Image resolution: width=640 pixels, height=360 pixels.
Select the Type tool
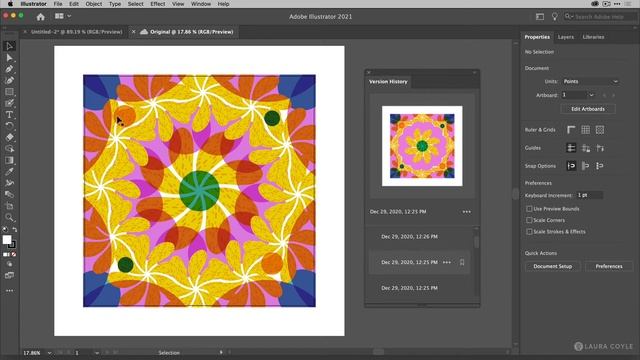pos(9,115)
